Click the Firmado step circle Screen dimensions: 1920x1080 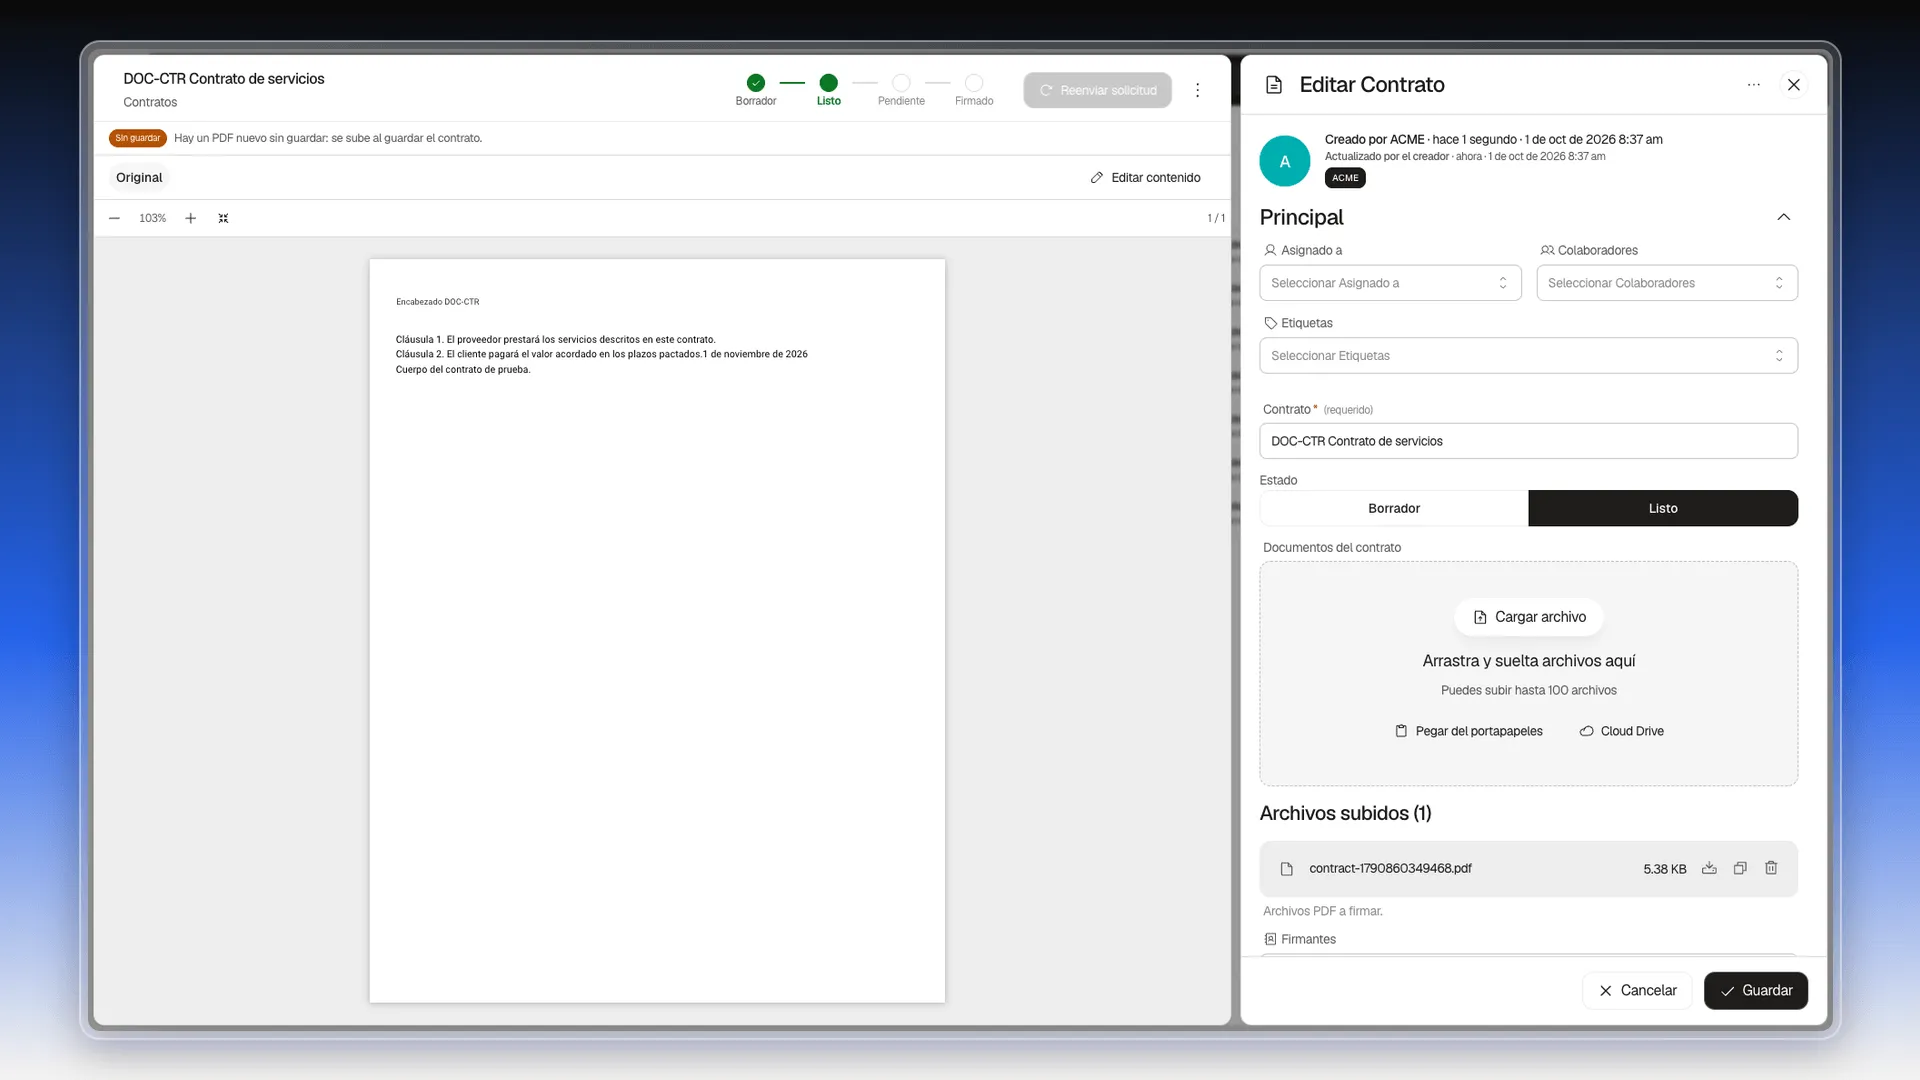[x=974, y=83]
